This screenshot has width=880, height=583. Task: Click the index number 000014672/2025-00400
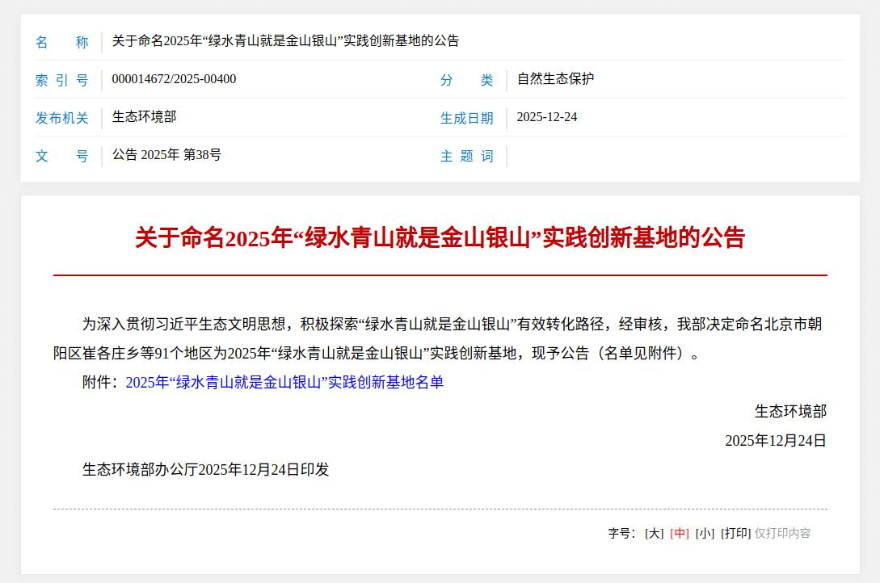pyautogui.click(x=174, y=79)
